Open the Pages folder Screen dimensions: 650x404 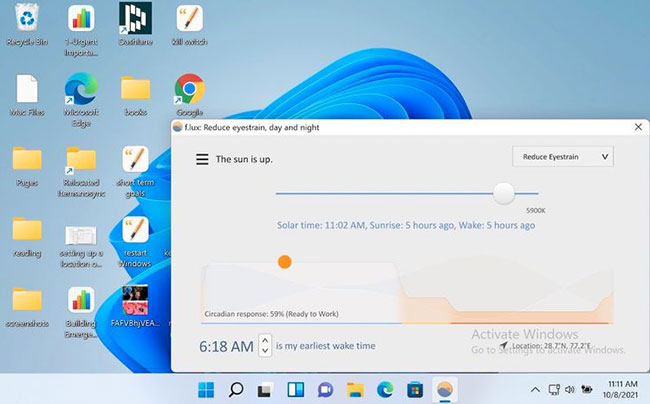click(x=27, y=167)
